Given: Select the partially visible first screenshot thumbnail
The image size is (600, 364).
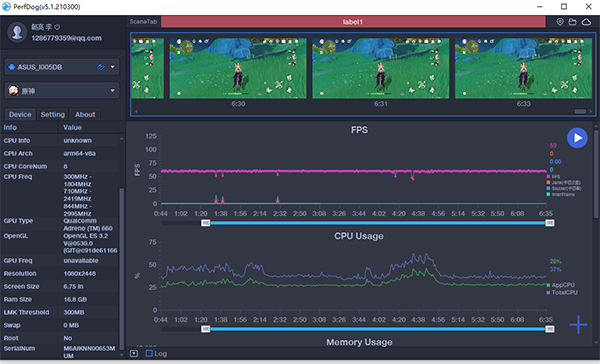Looking at the screenshot, I should [147, 68].
